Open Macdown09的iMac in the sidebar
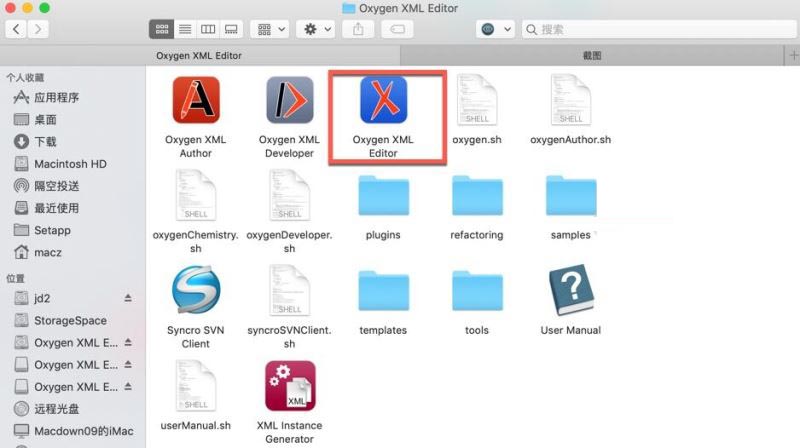This screenshot has width=800, height=448. (x=73, y=431)
